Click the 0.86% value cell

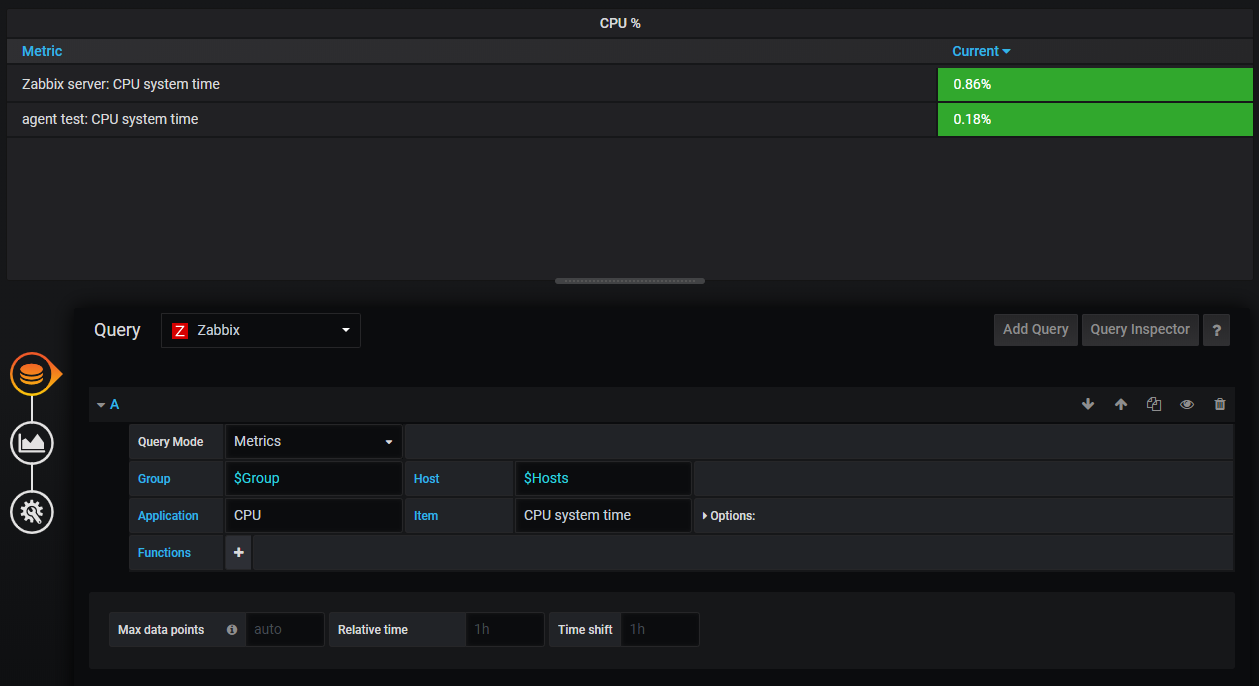[1095, 84]
